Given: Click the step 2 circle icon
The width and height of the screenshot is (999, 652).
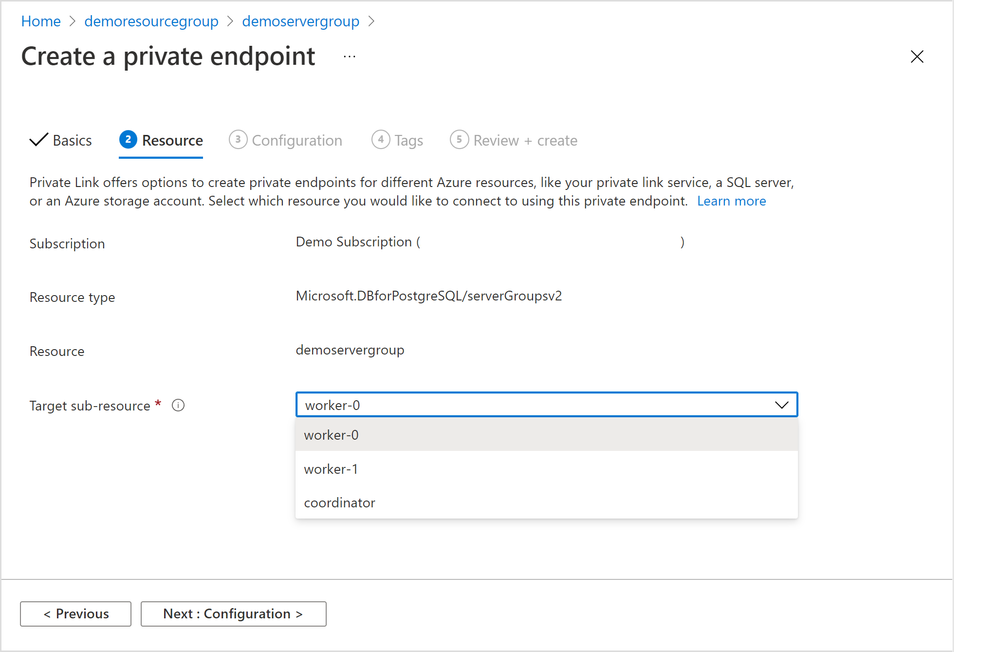Looking at the screenshot, I should click(128, 140).
